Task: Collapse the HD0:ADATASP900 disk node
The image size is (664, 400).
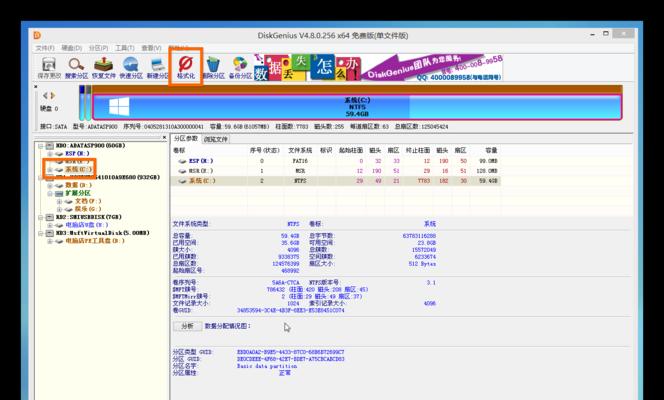Action: (41, 146)
